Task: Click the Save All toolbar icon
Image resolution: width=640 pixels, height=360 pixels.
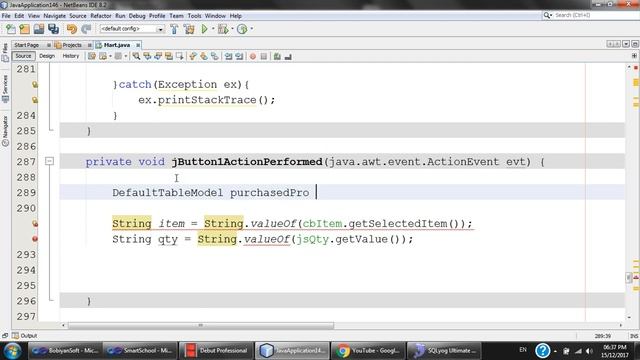Action: 53,29
